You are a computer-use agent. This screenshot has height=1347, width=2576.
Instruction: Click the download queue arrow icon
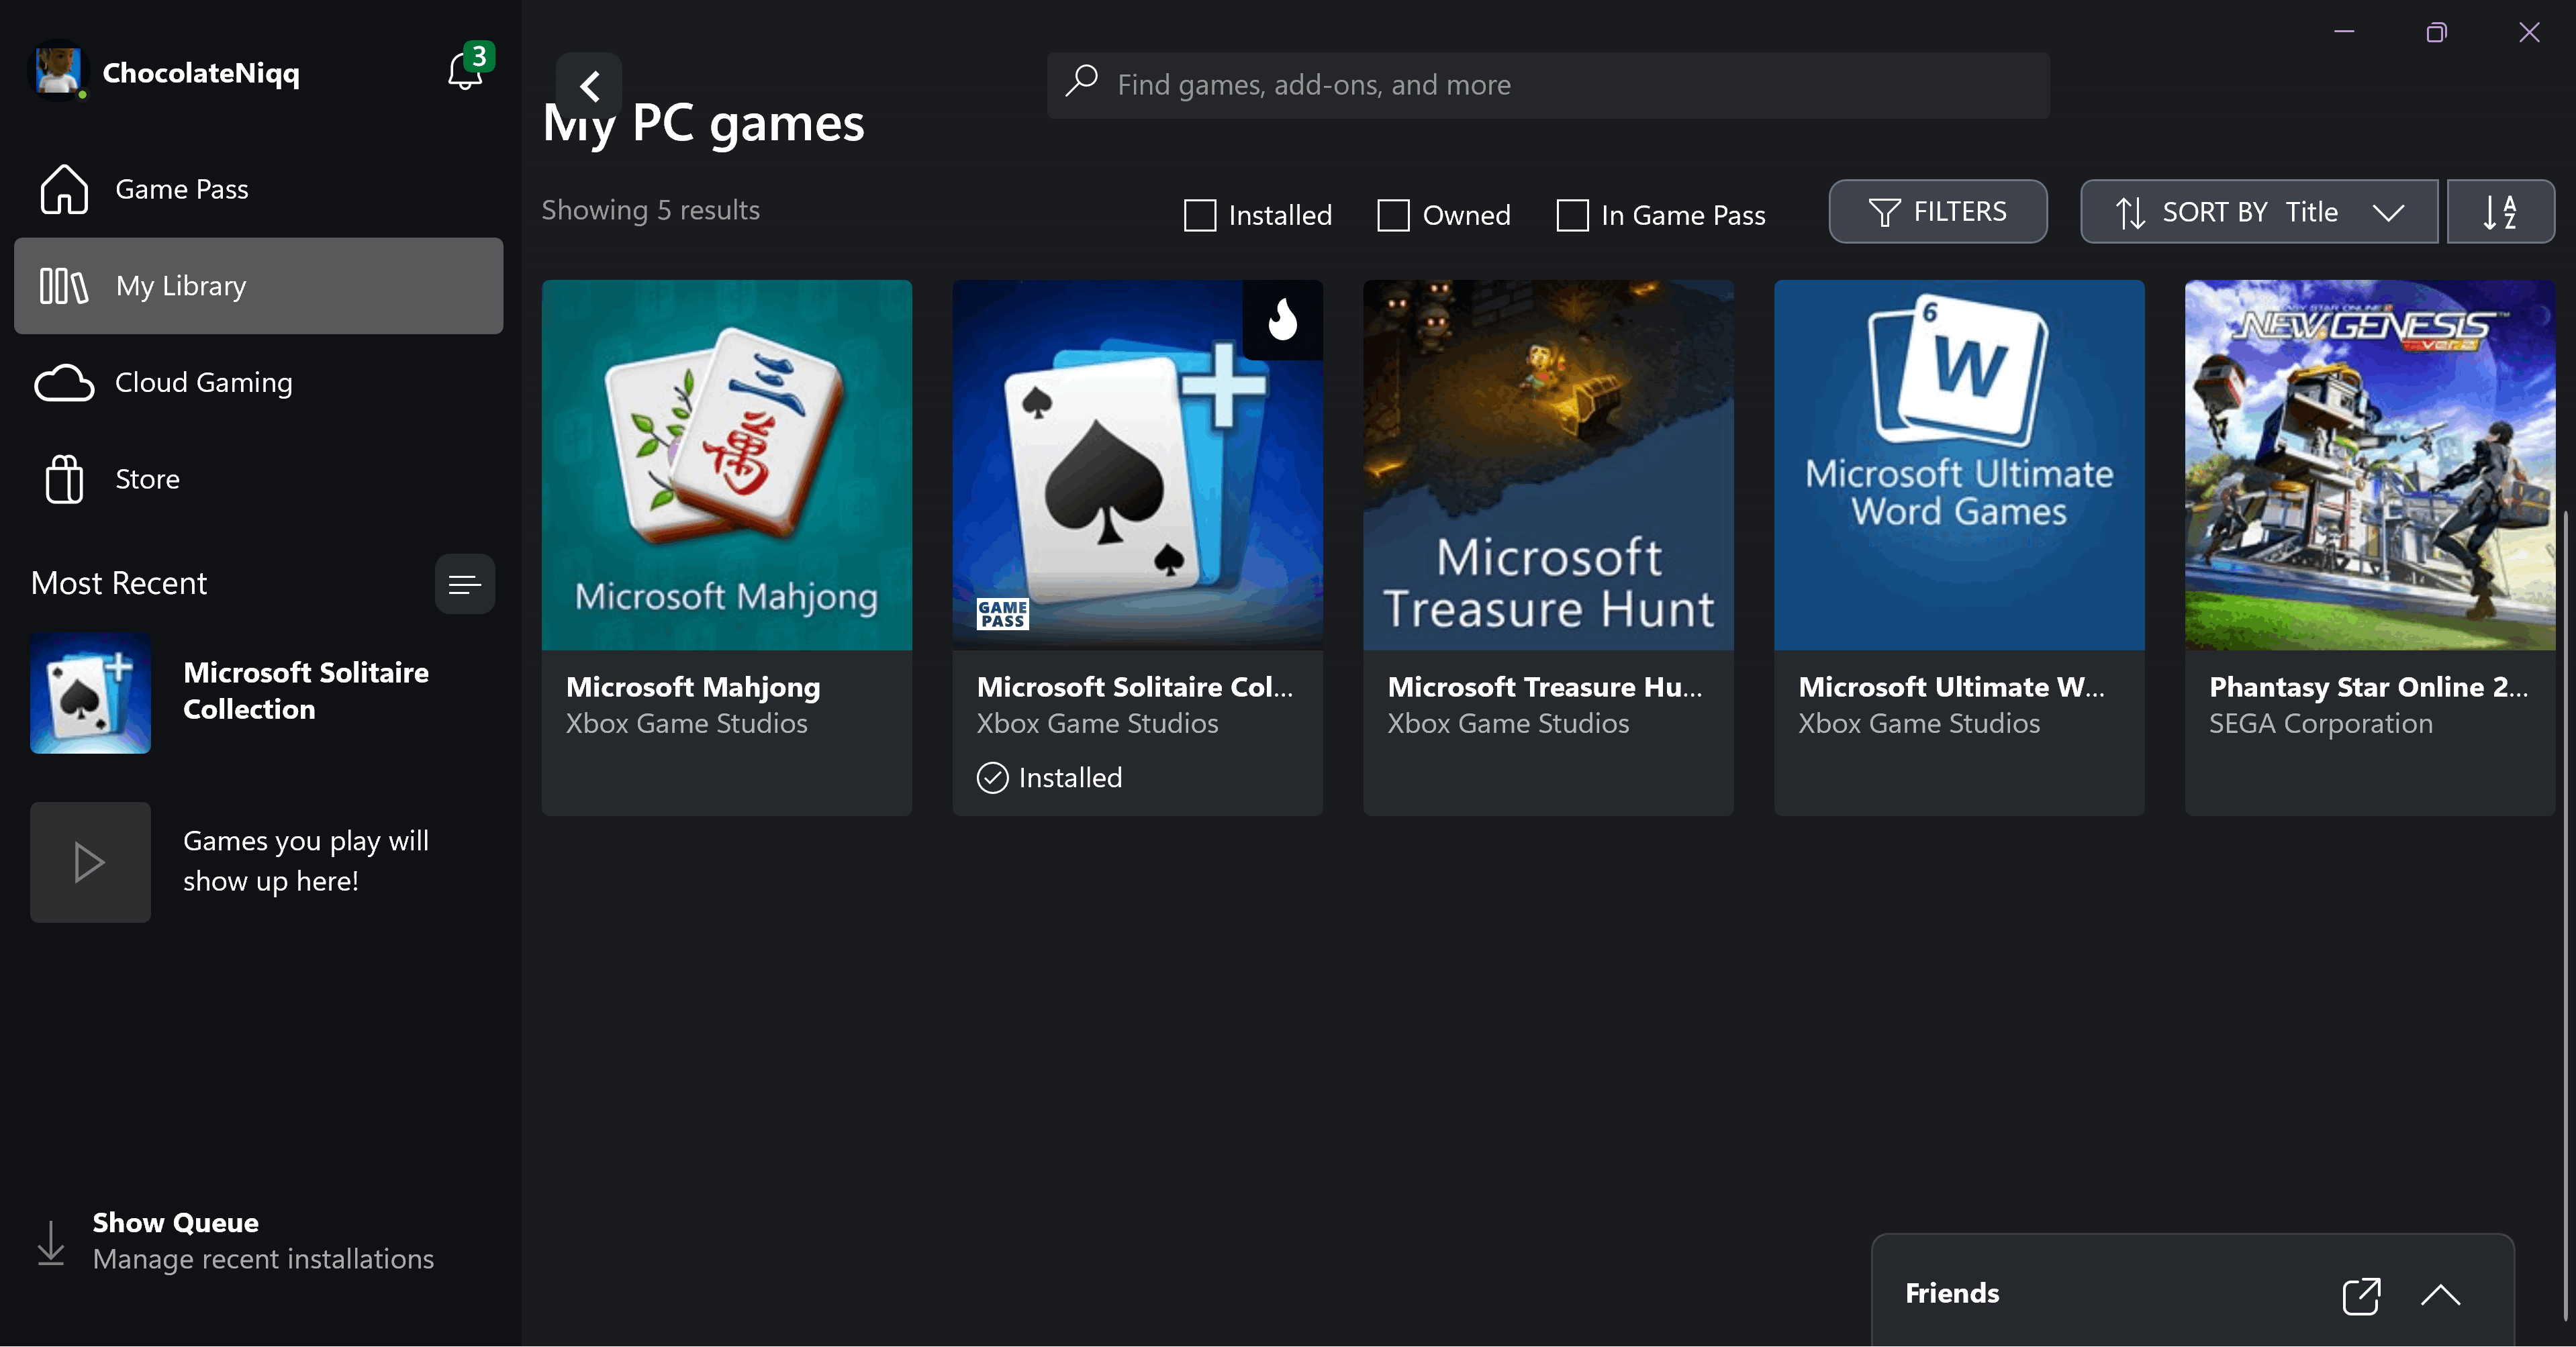click(50, 1242)
